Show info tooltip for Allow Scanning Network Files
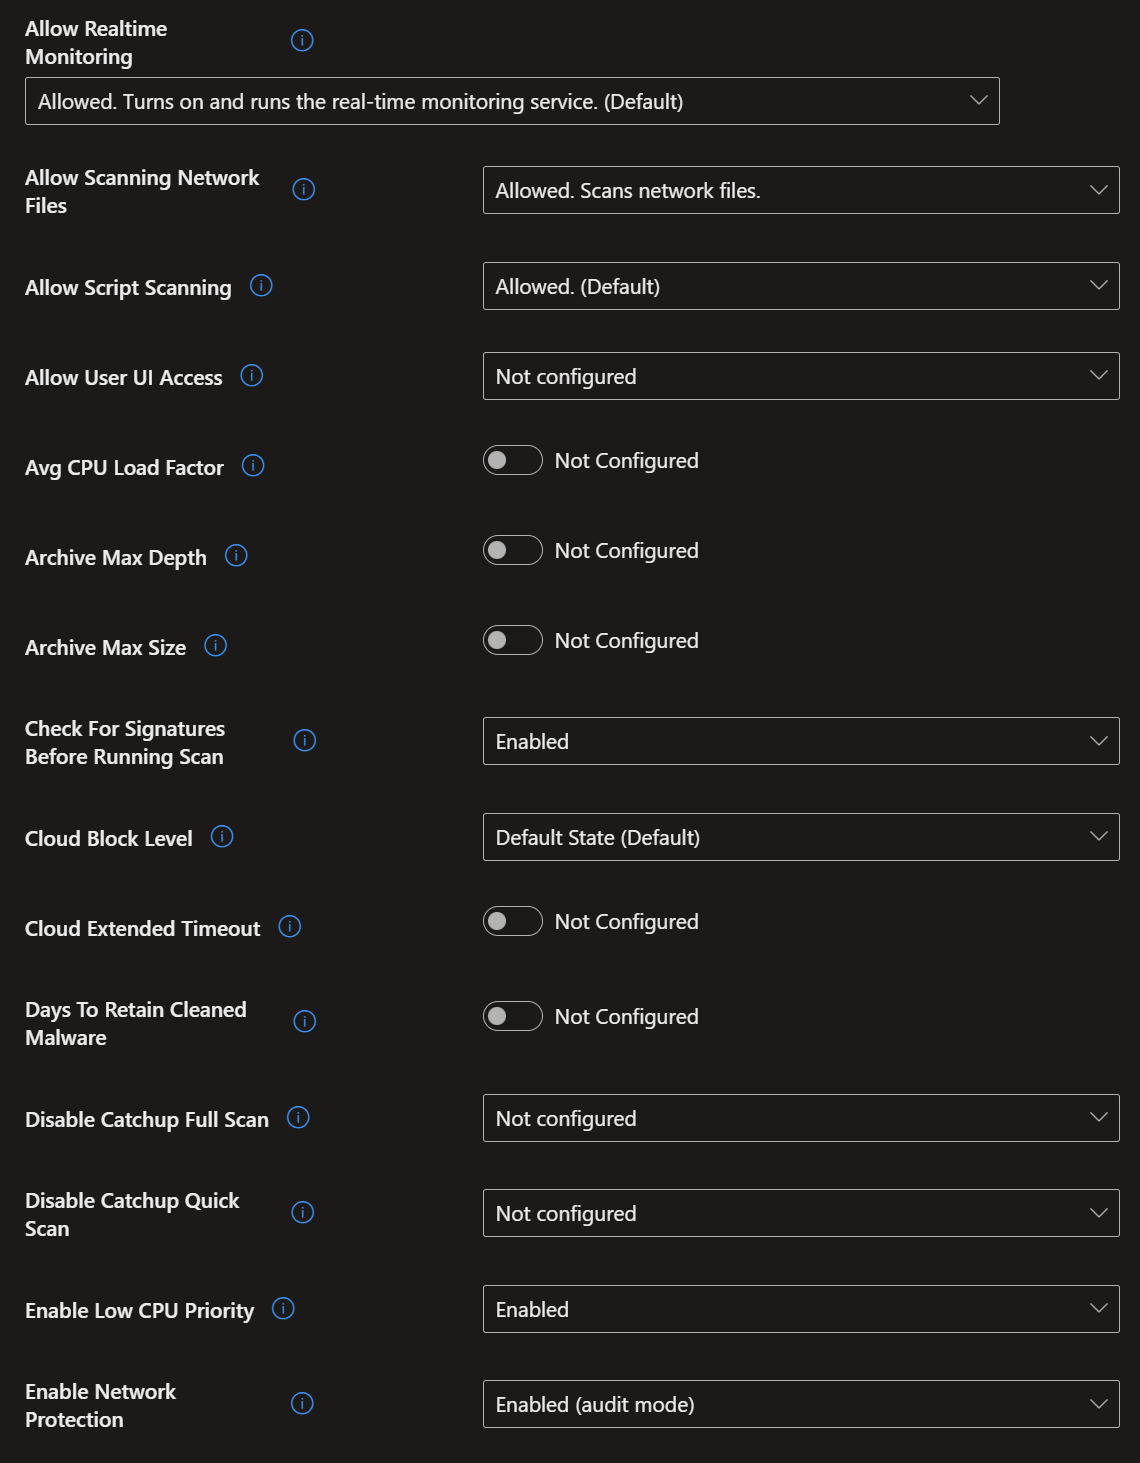This screenshot has height=1463, width=1140. (x=304, y=189)
